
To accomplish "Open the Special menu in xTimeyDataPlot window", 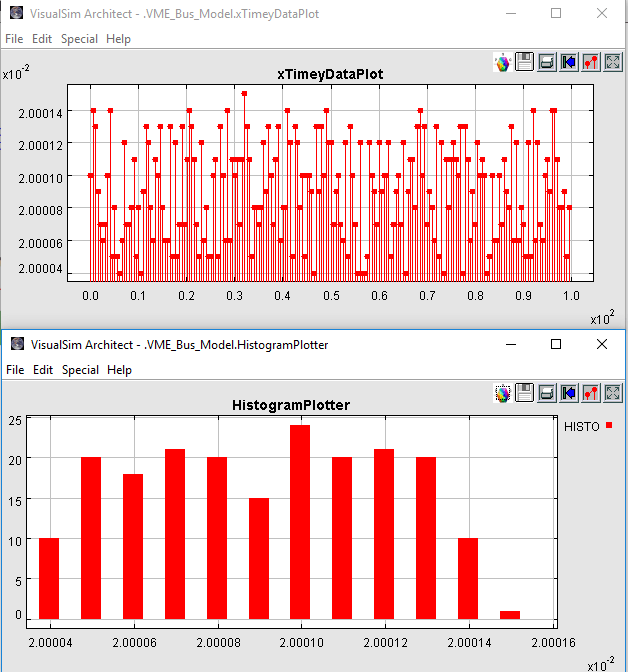I will 79,39.
